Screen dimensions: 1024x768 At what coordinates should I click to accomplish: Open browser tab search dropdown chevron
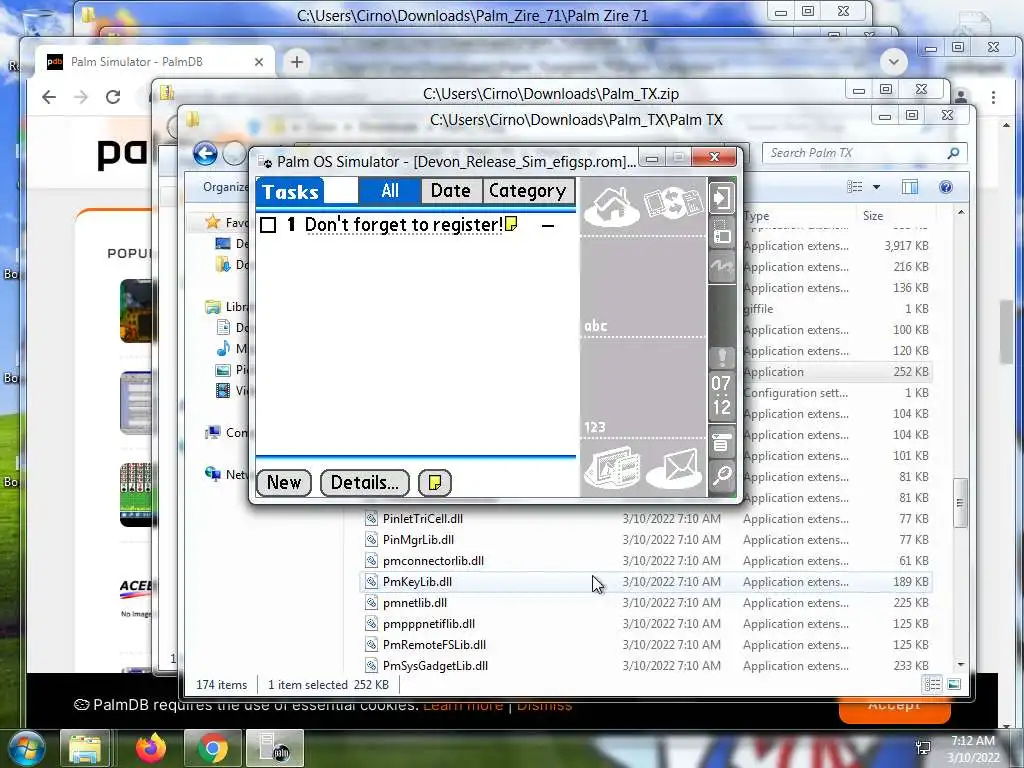pos(893,62)
